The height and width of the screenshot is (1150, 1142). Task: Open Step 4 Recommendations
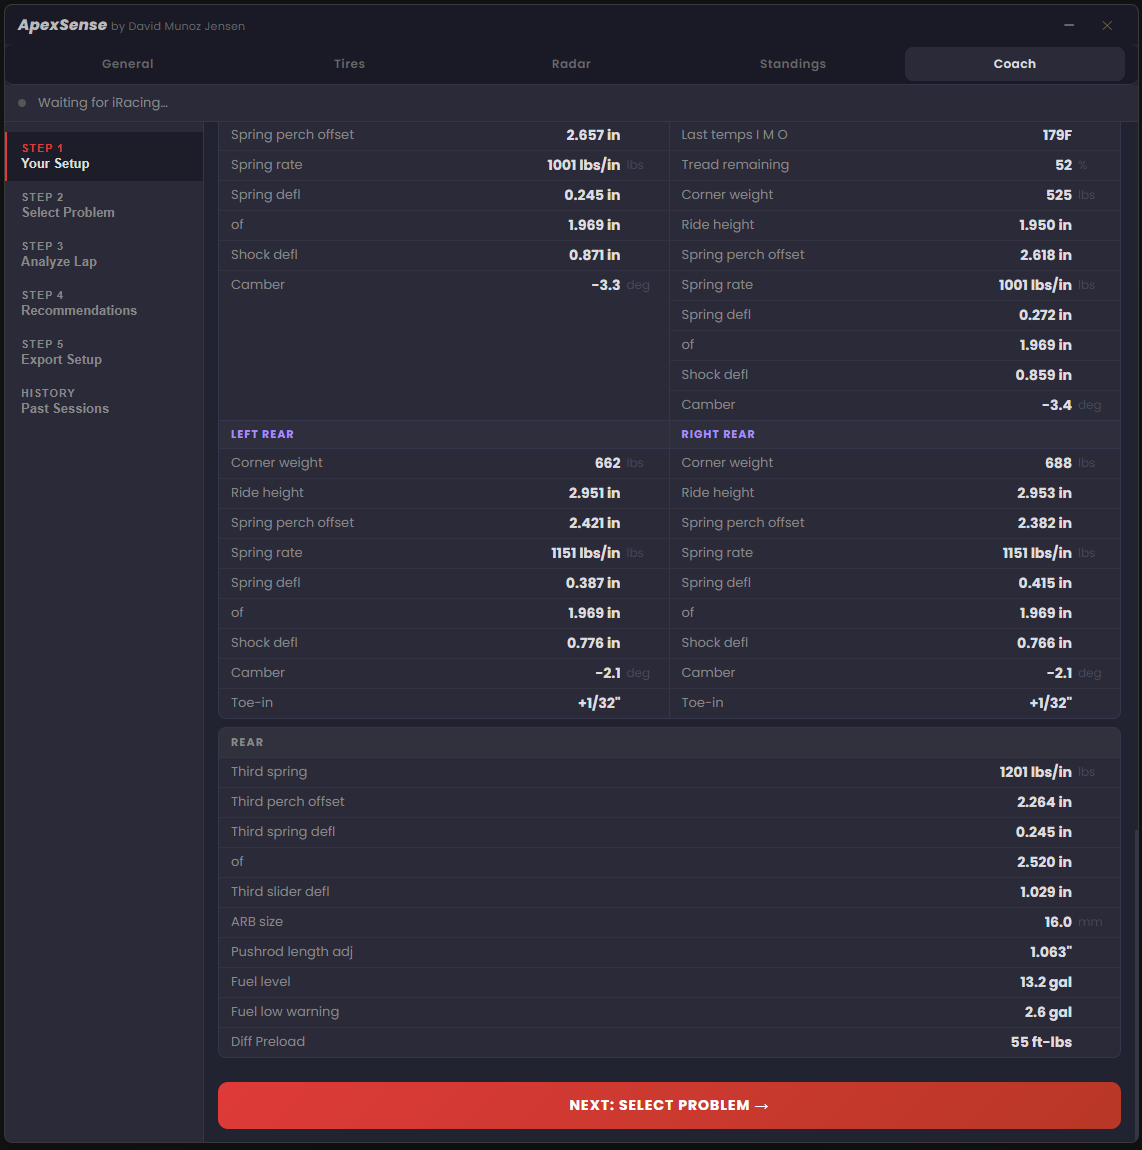coord(103,303)
